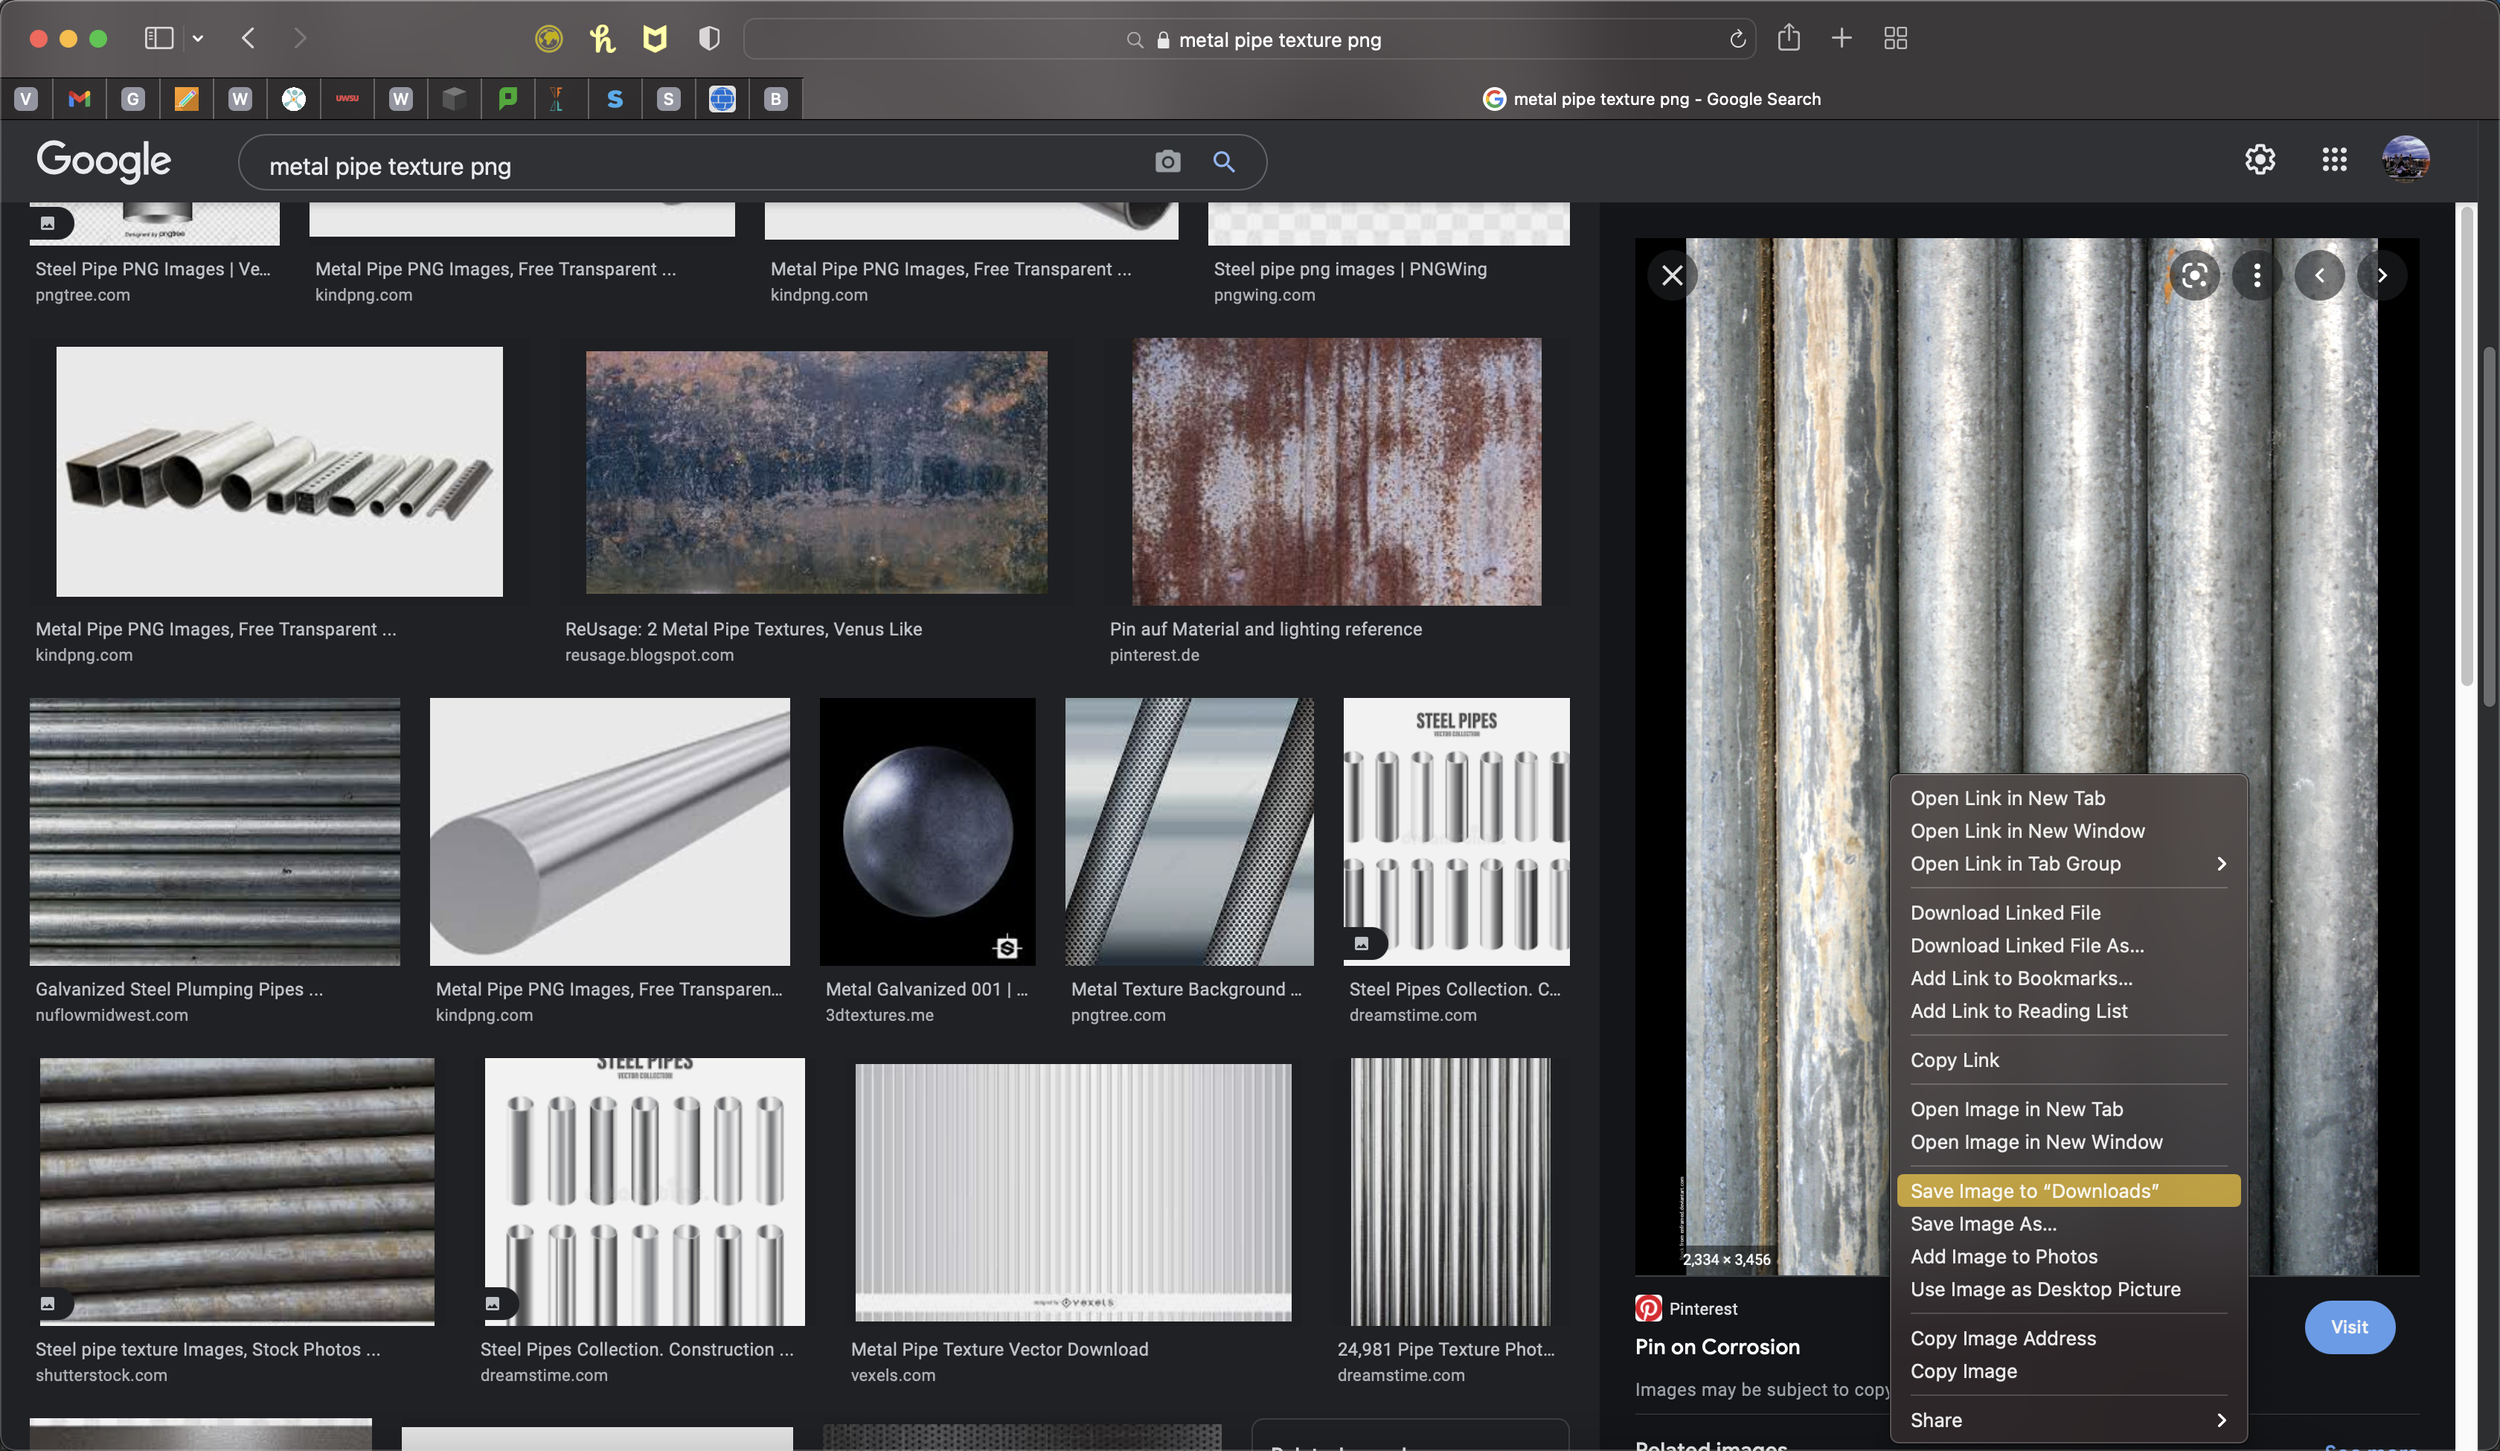Click the browser extensions Honey icon
This screenshot has height=1451, width=2500.
point(601,38)
